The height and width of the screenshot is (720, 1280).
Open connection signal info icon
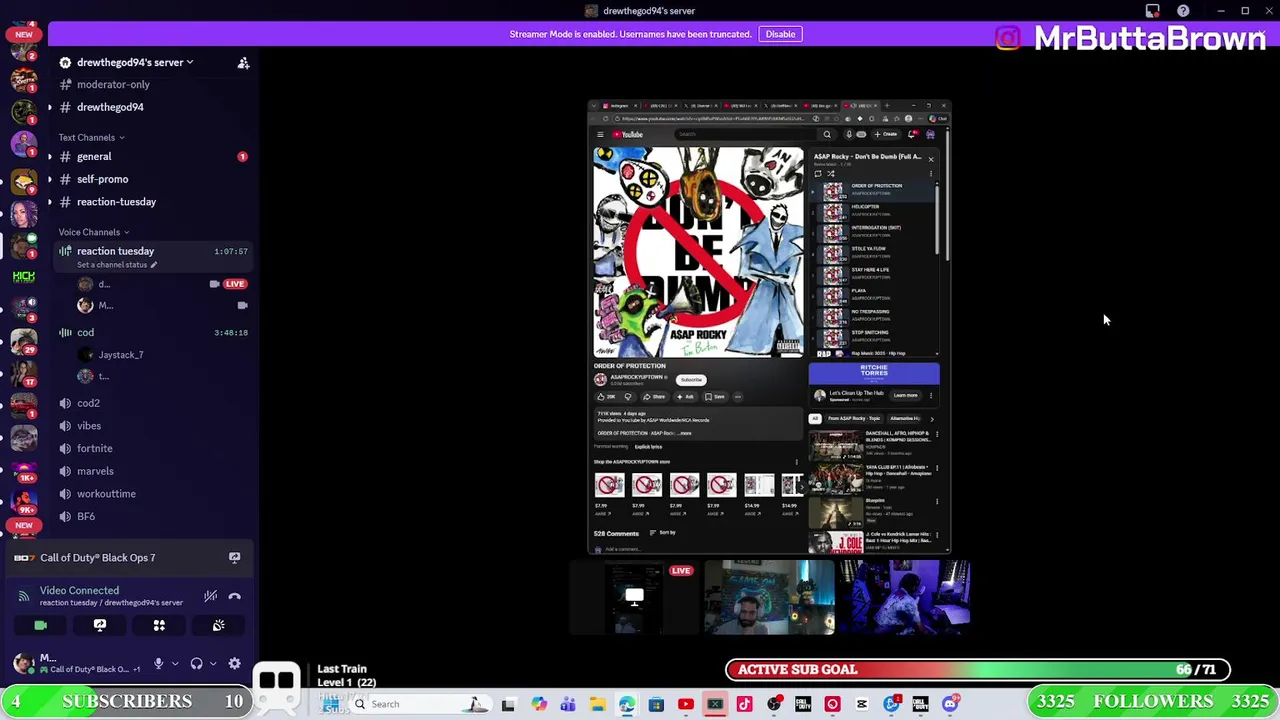pos(24,596)
